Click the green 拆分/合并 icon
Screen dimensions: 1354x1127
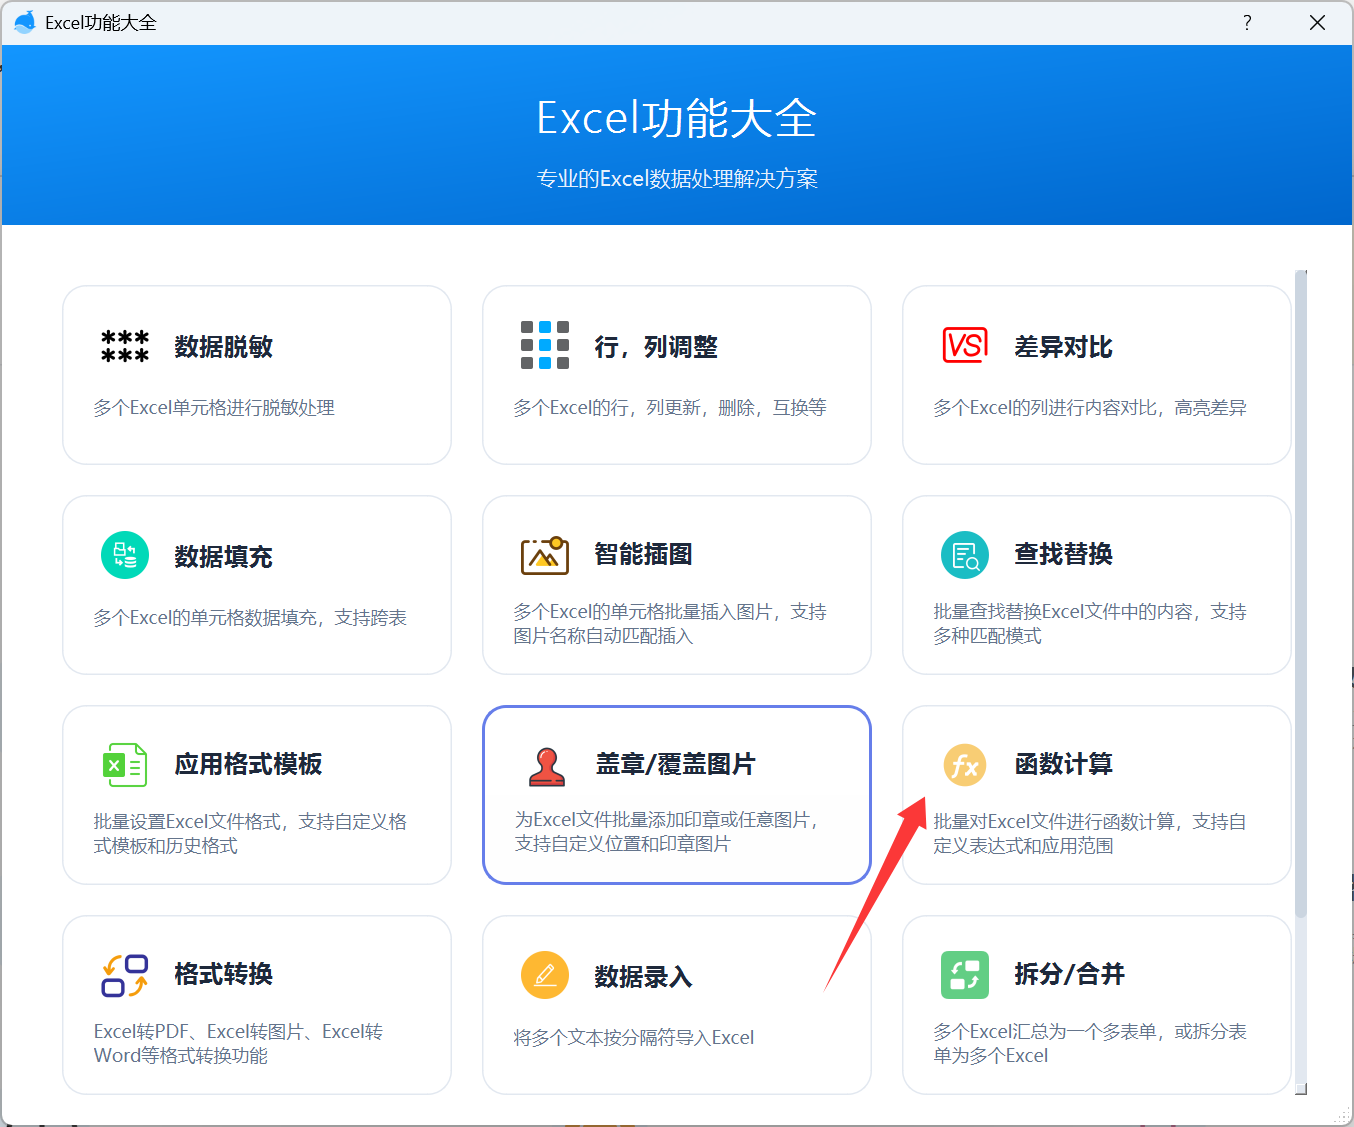point(965,975)
